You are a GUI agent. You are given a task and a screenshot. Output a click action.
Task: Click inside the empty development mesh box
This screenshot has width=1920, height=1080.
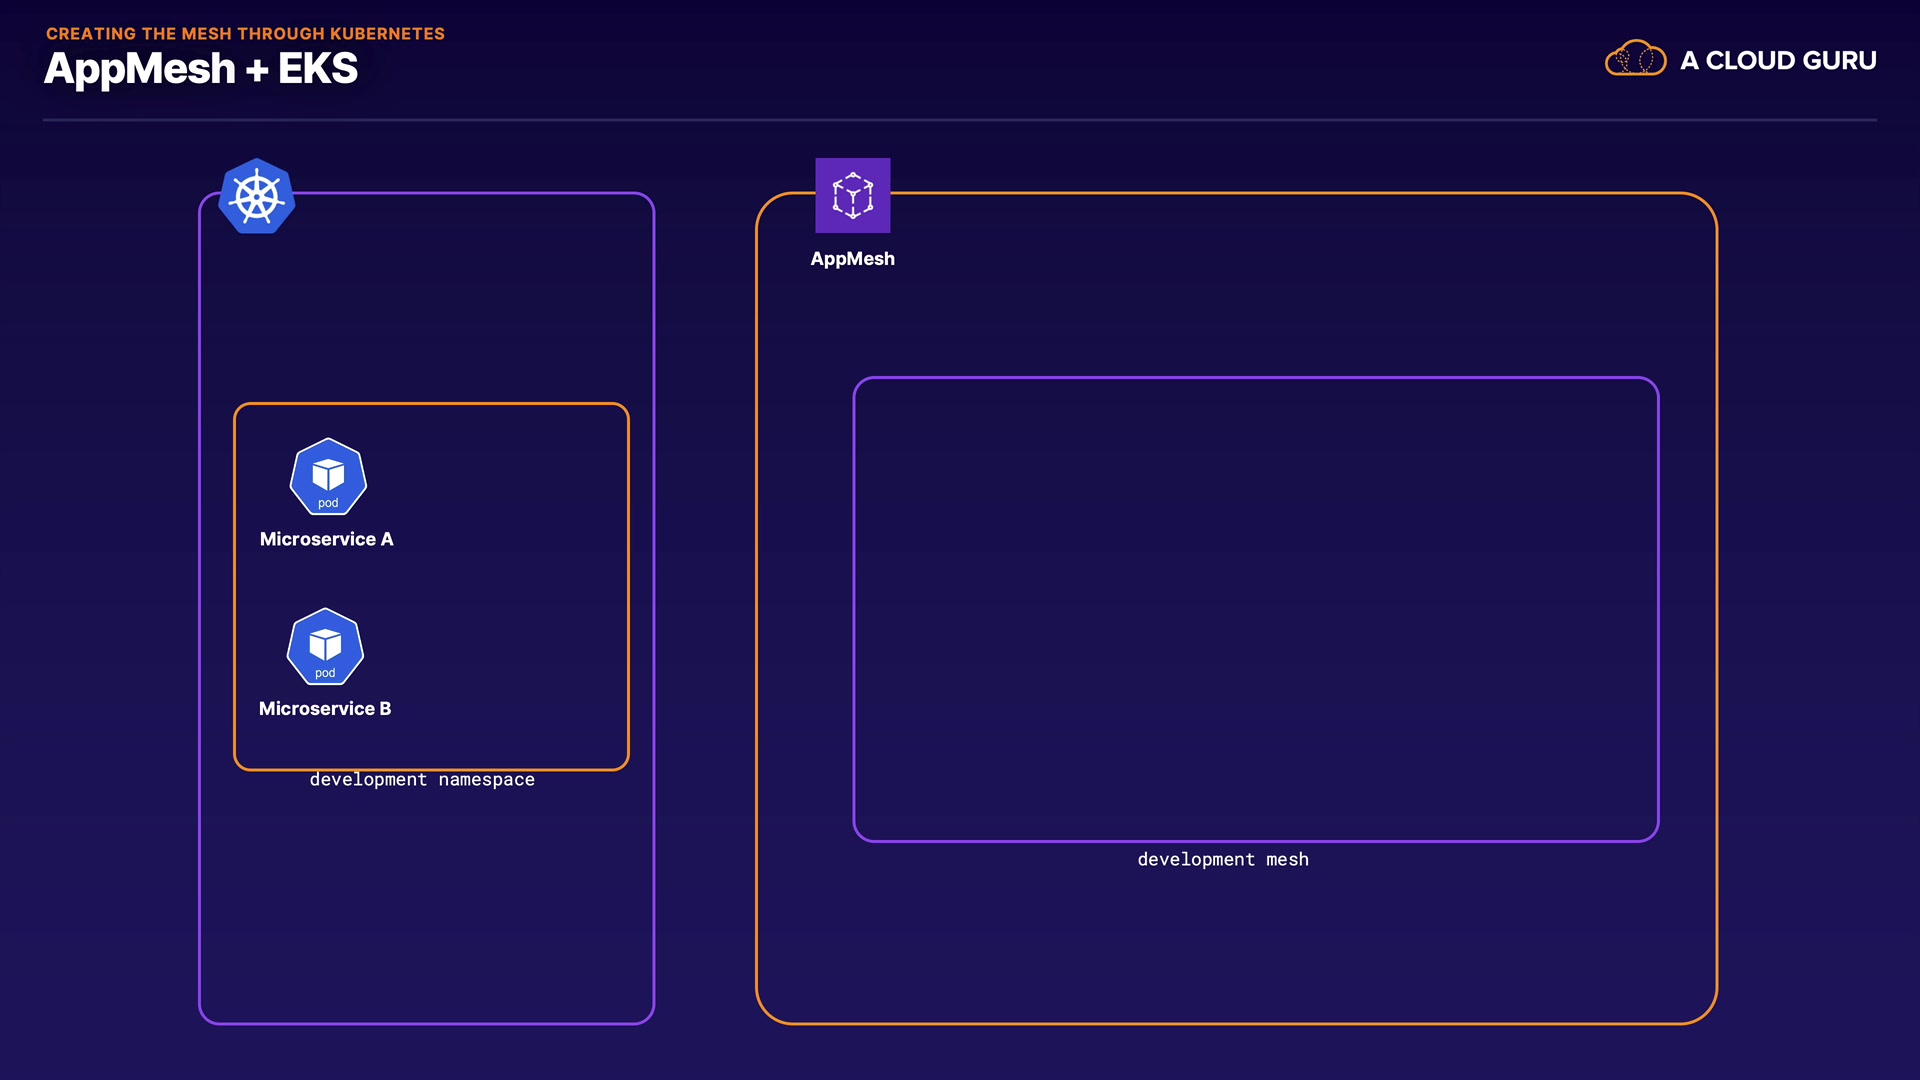1255,610
